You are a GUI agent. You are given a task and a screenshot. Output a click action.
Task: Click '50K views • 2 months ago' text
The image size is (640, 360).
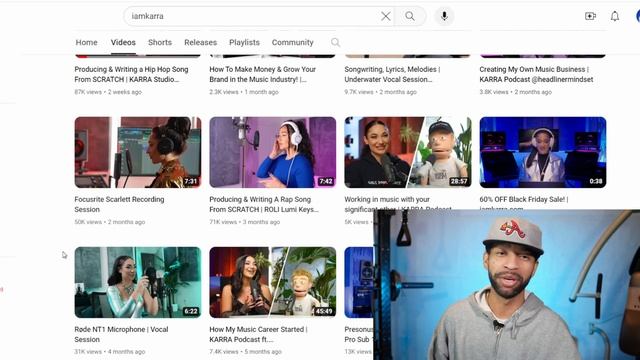coord(110,222)
